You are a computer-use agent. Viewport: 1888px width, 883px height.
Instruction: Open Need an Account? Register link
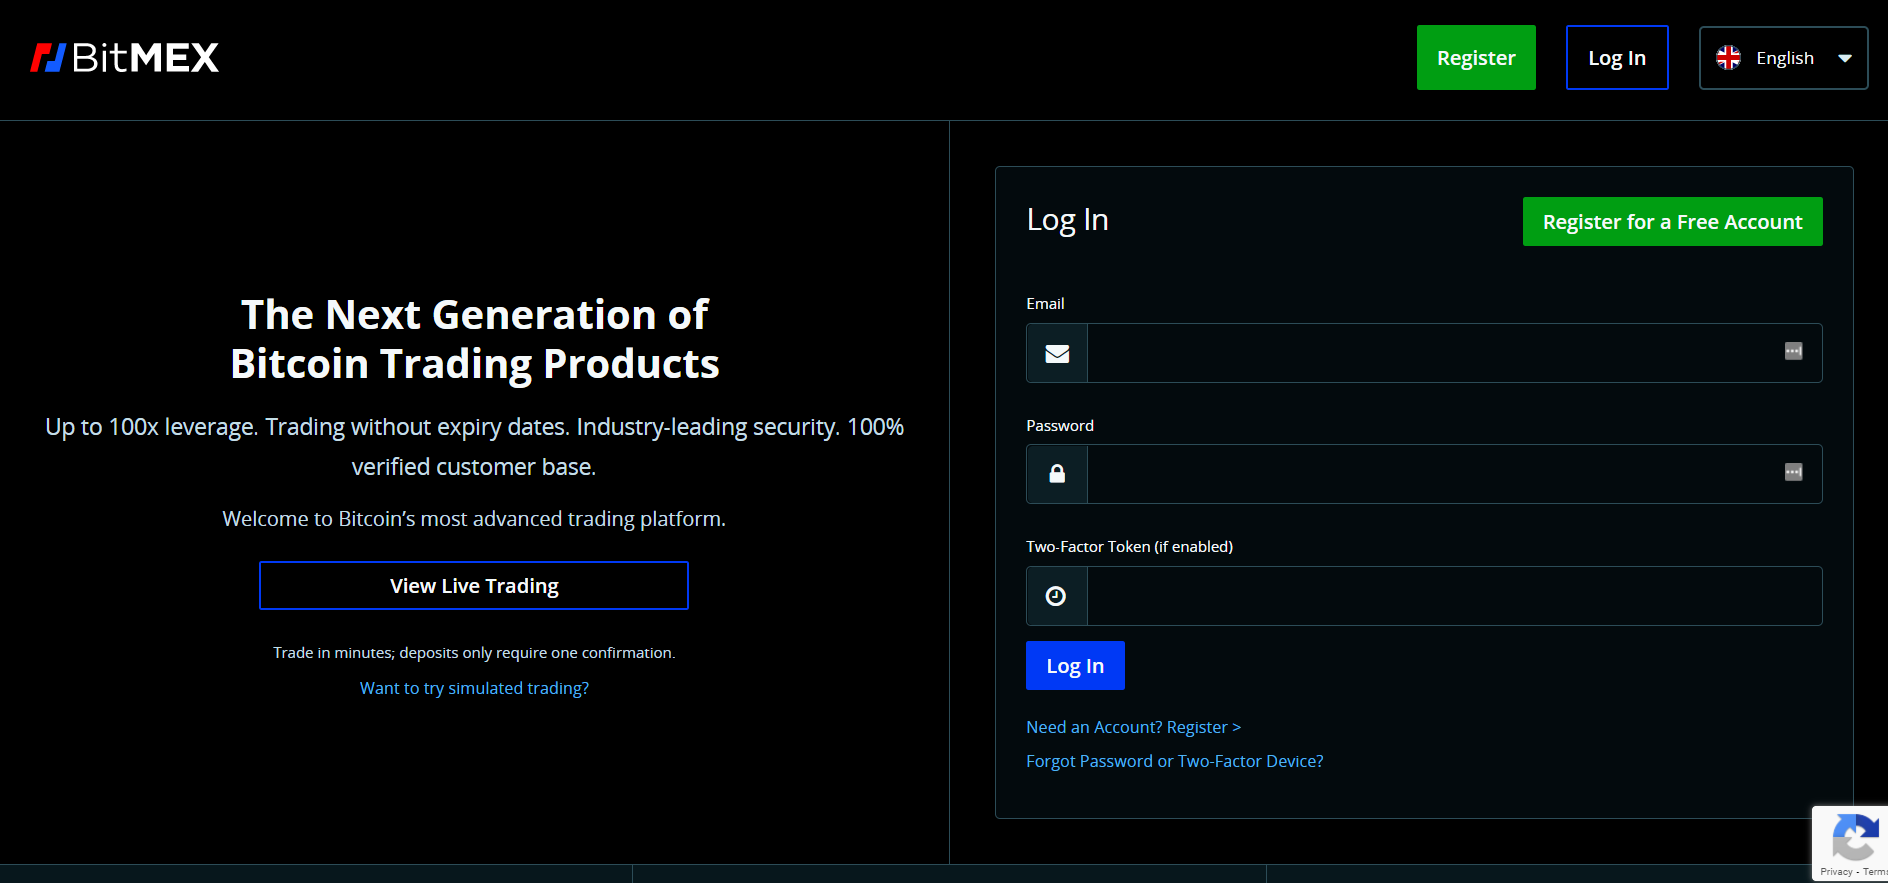1133,727
